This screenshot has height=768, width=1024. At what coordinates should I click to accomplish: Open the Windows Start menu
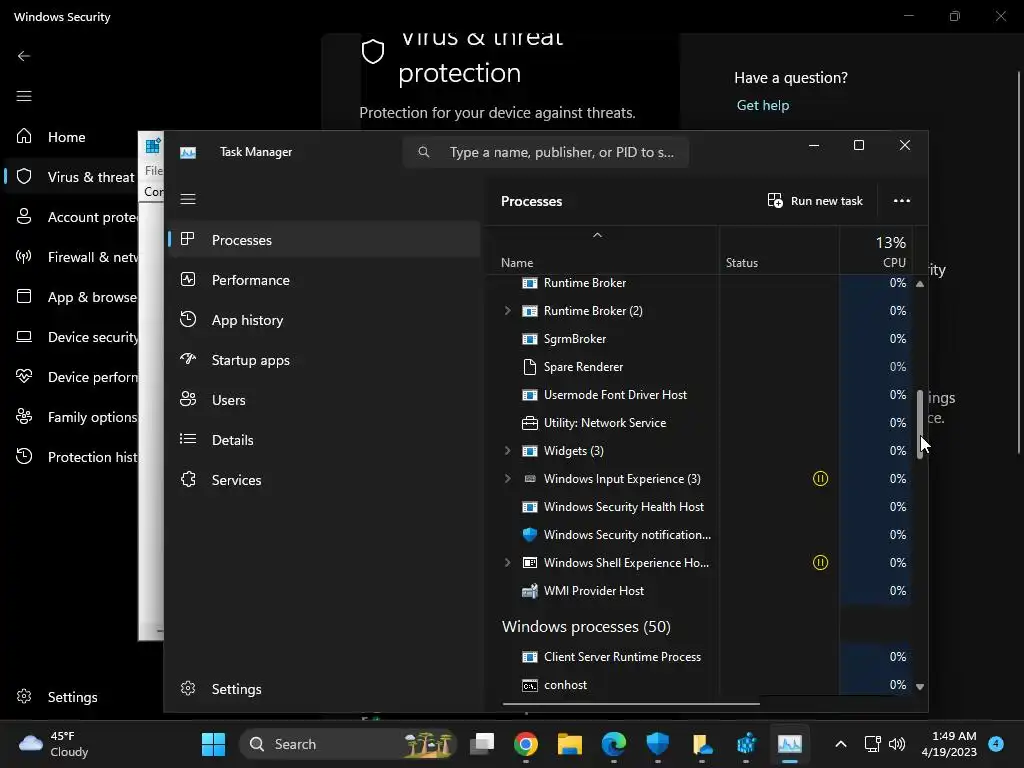[213, 744]
